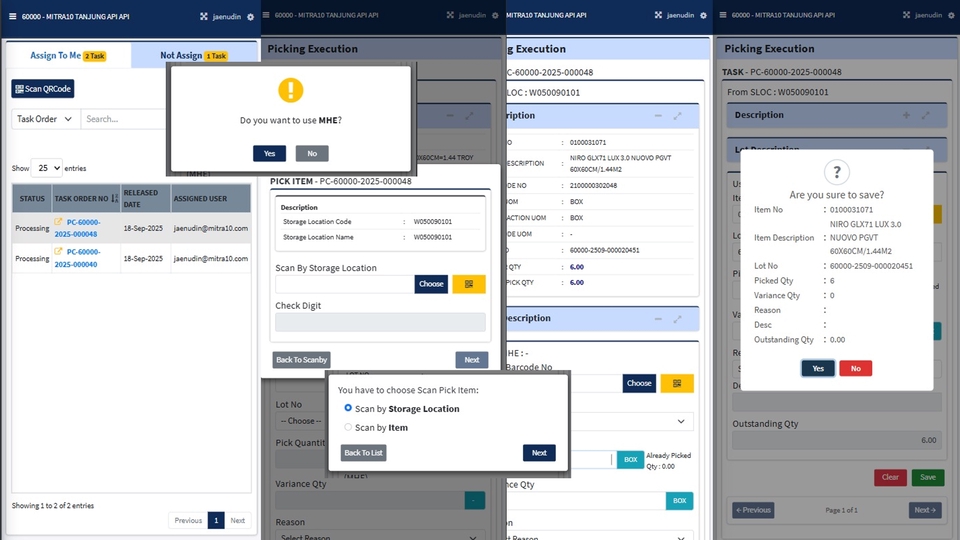The height and width of the screenshot is (540, 960).
Task: Click Previous in task list pagination
Action: click(188, 520)
